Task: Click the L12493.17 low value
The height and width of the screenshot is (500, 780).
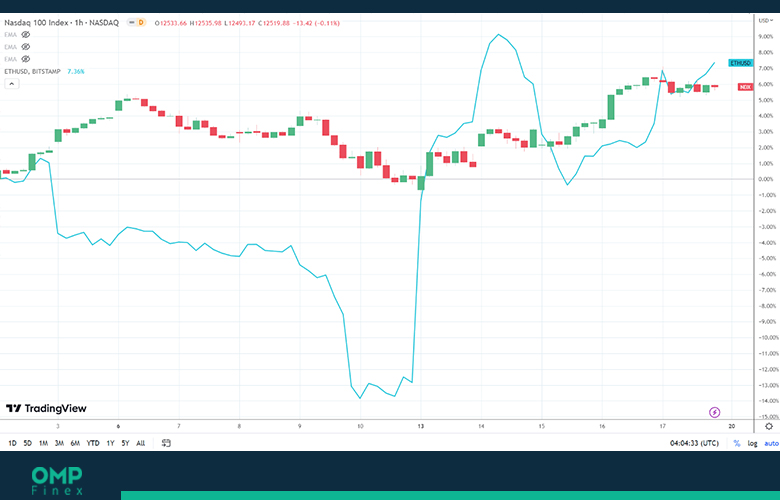Action: pos(240,23)
